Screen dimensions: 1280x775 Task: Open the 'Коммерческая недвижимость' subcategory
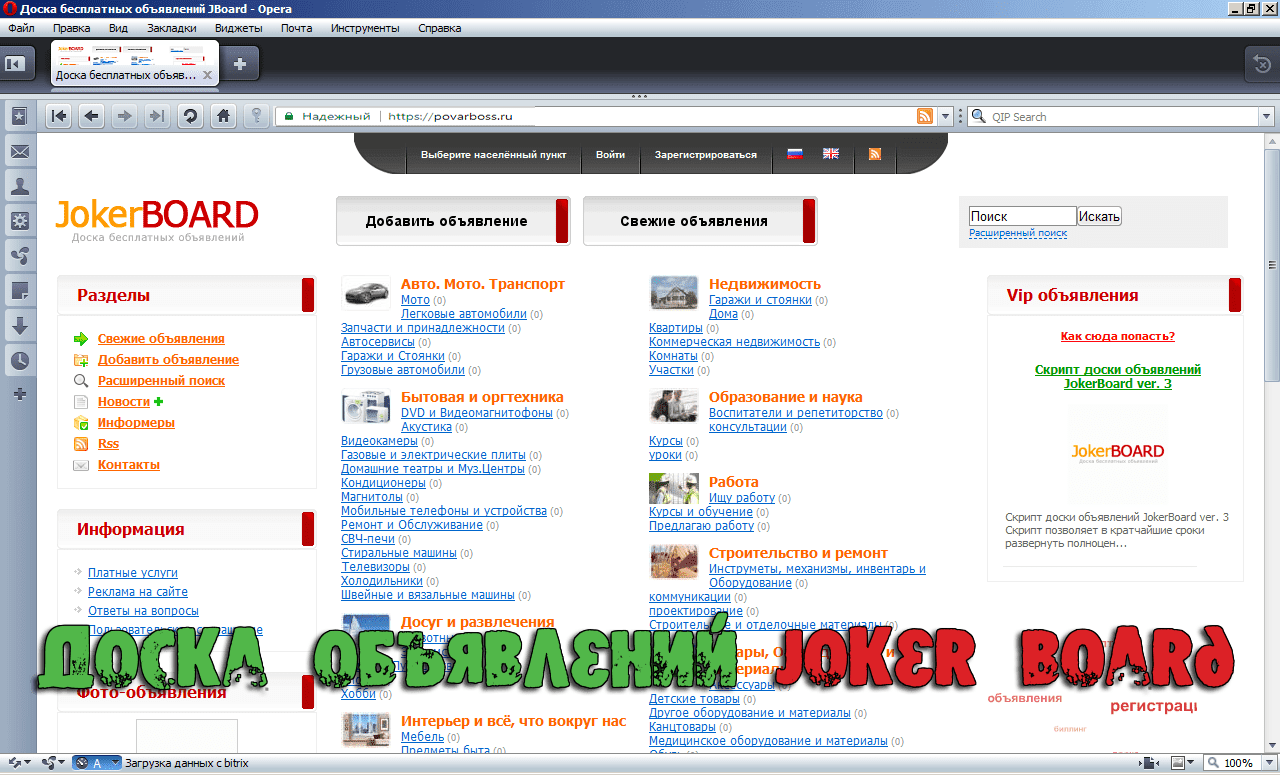point(734,342)
